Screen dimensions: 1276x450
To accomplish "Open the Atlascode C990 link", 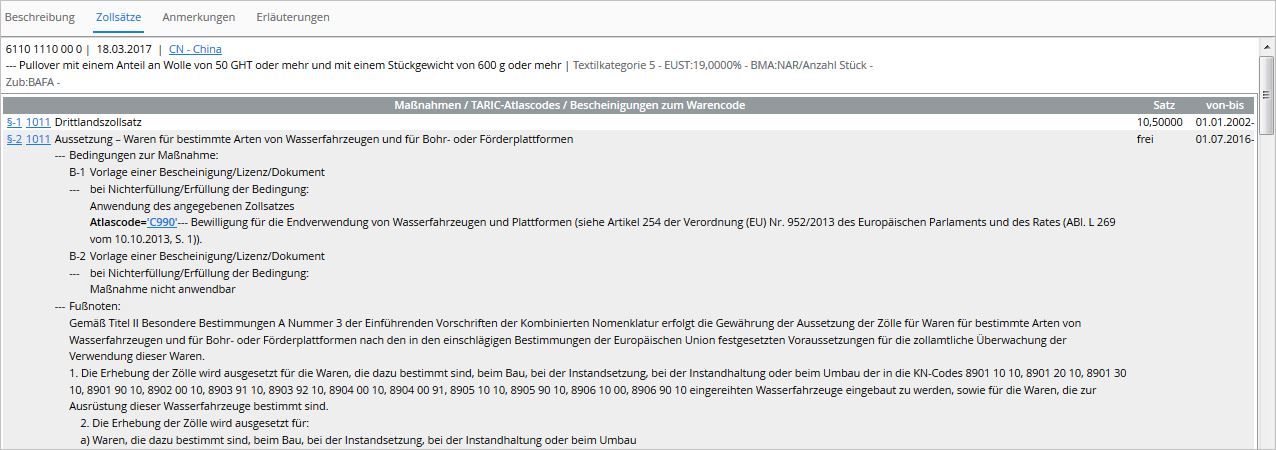I will (x=162, y=223).
